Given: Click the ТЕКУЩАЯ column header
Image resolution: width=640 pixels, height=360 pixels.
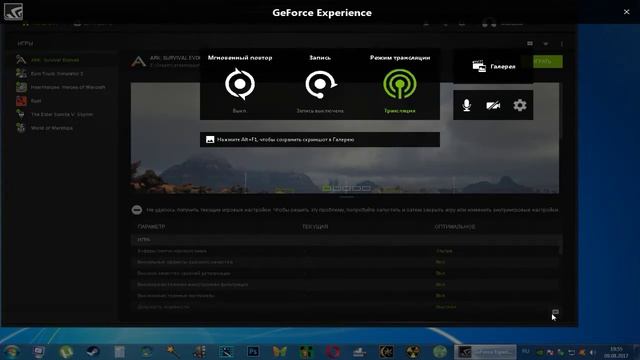Looking at the screenshot, I should [x=315, y=227].
